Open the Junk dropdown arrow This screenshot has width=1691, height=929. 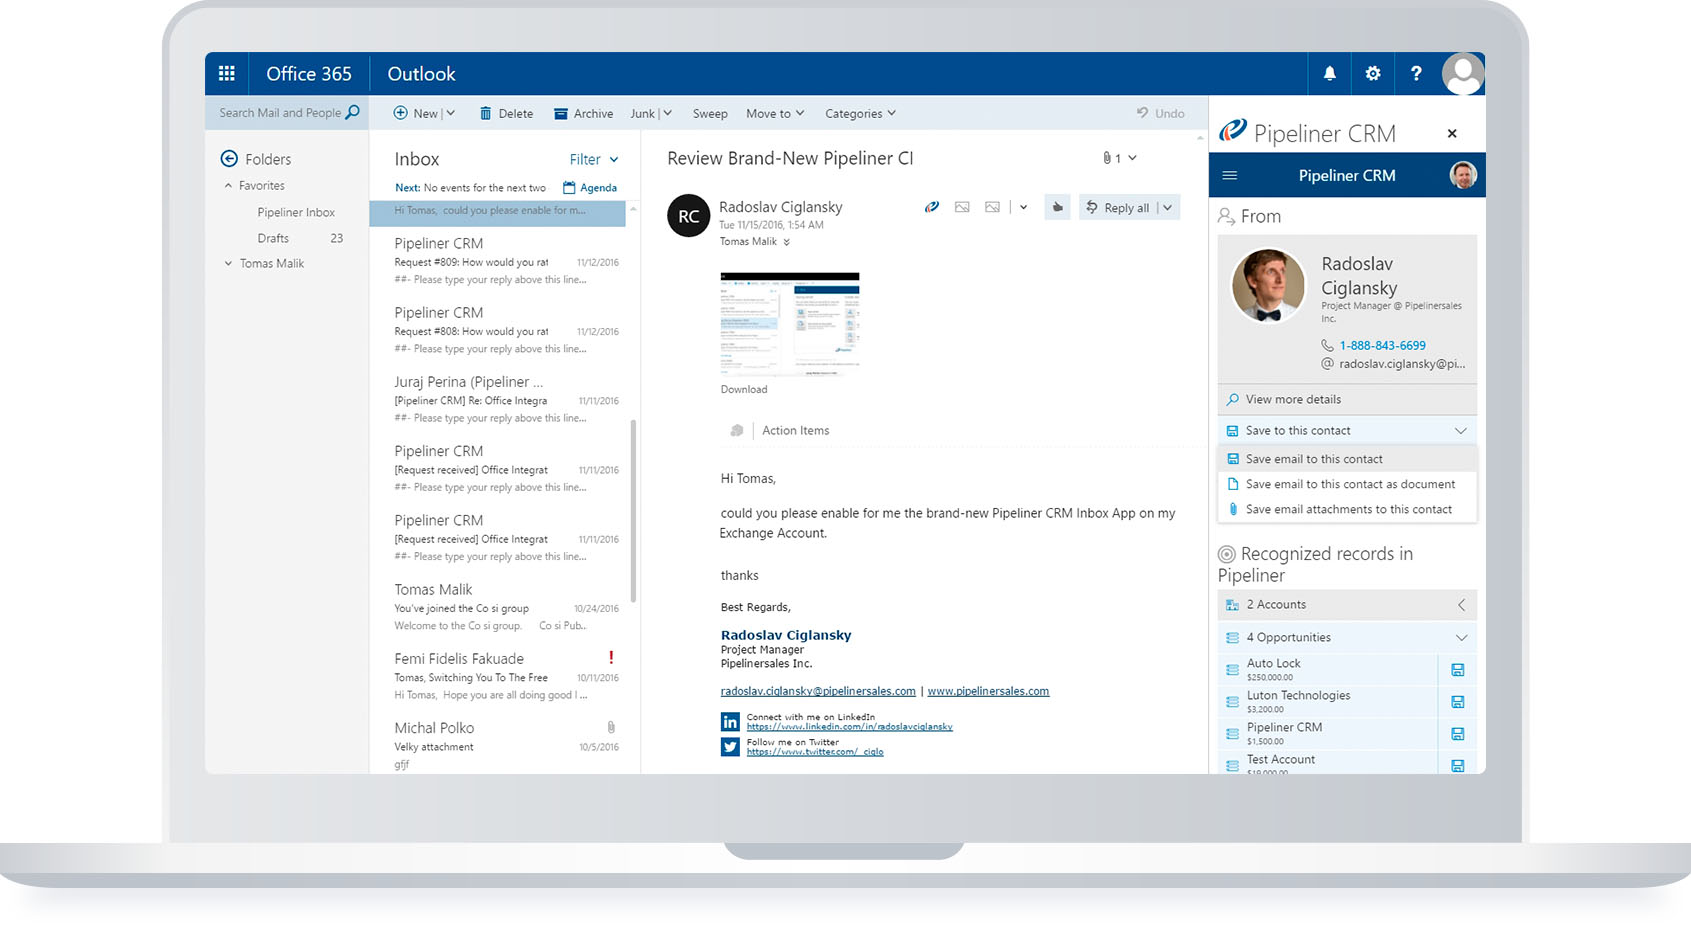tap(667, 113)
